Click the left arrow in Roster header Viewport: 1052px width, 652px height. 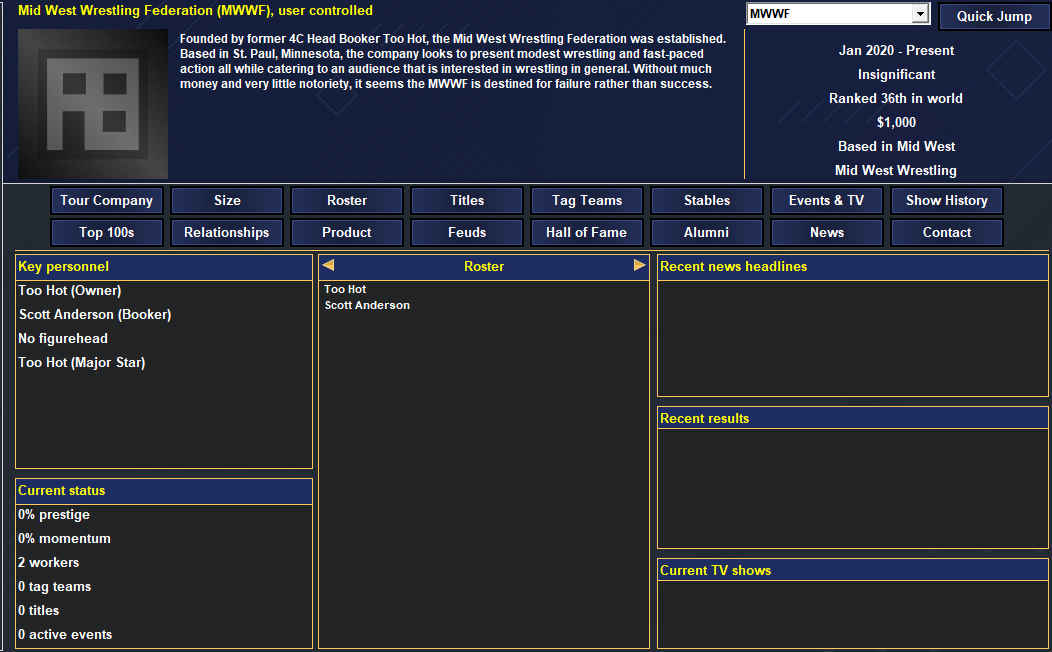328,266
